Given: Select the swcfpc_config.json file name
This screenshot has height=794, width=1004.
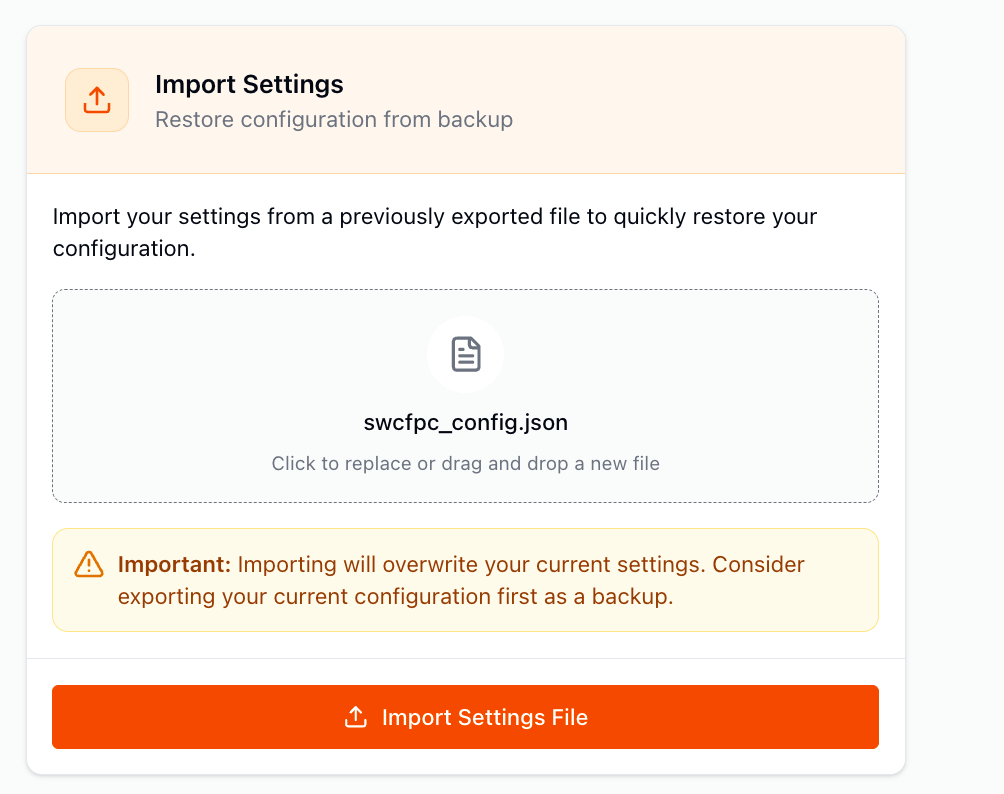Looking at the screenshot, I should [466, 422].
